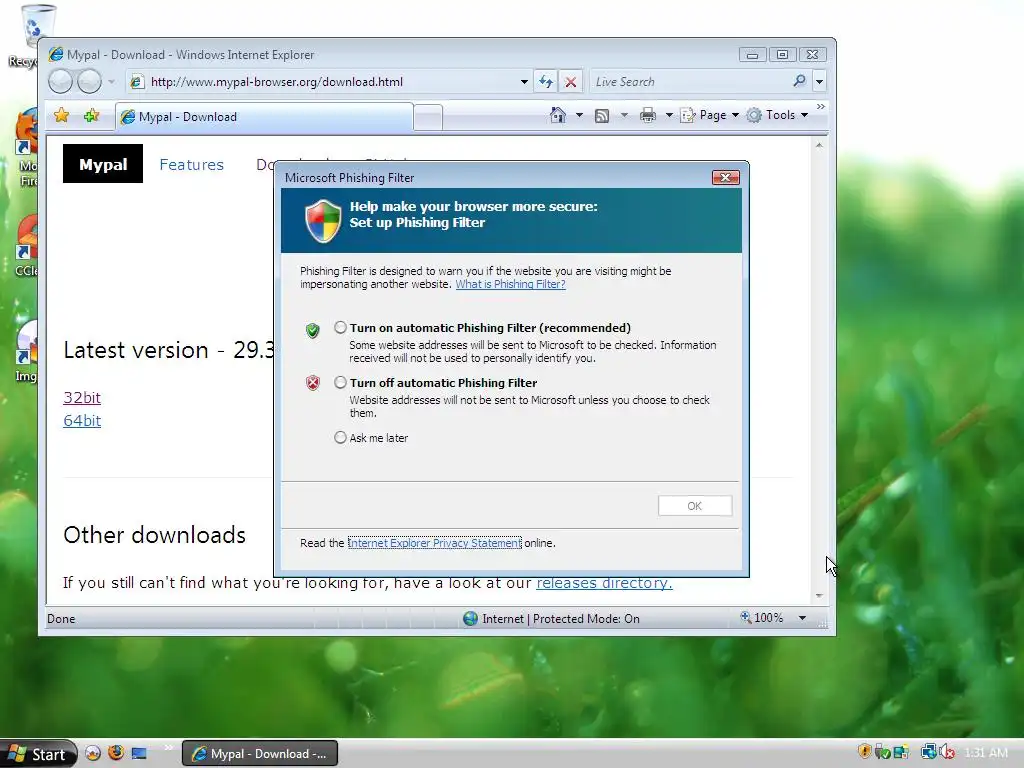The image size is (1024, 768).
Task: Expand the Print dropdown arrow
Action: pos(669,116)
